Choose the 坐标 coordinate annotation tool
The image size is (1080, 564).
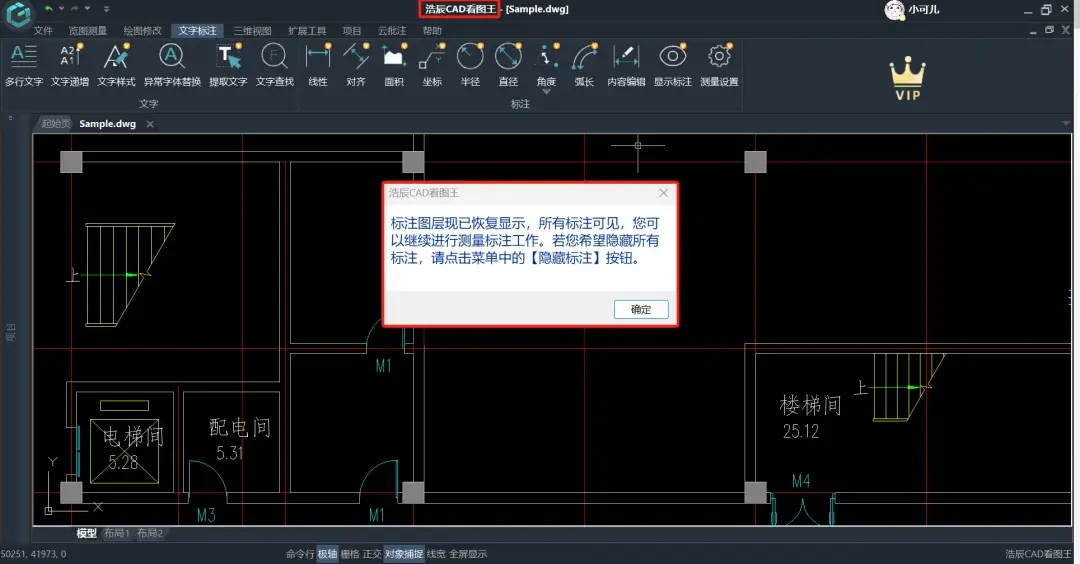pyautogui.click(x=432, y=65)
